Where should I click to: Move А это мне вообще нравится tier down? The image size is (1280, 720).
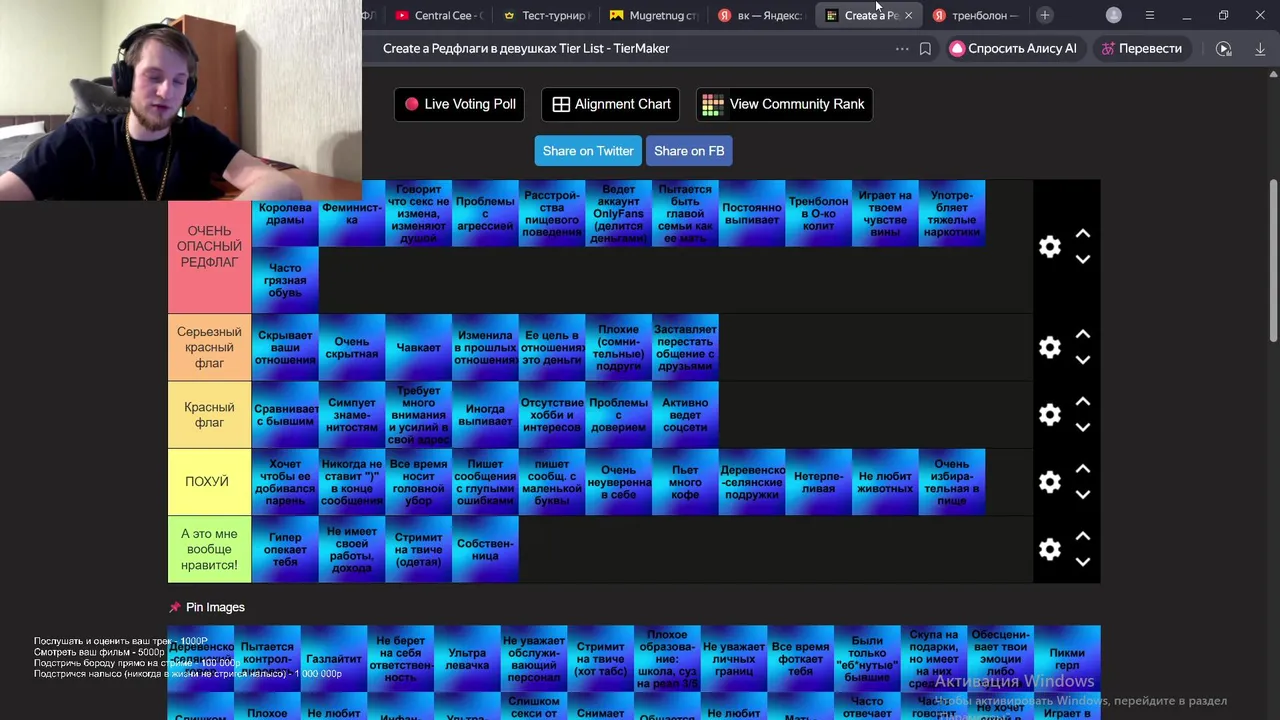coord(1082,562)
